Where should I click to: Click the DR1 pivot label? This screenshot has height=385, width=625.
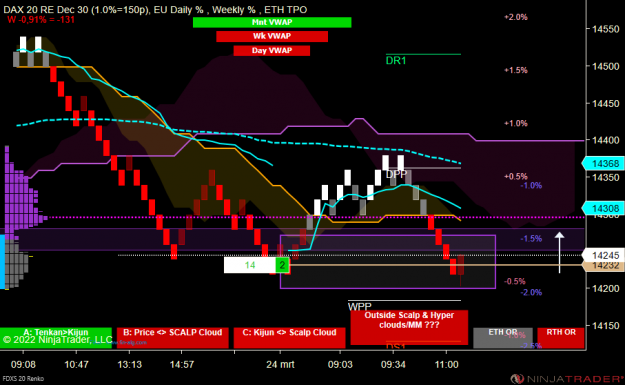point(396,61)
